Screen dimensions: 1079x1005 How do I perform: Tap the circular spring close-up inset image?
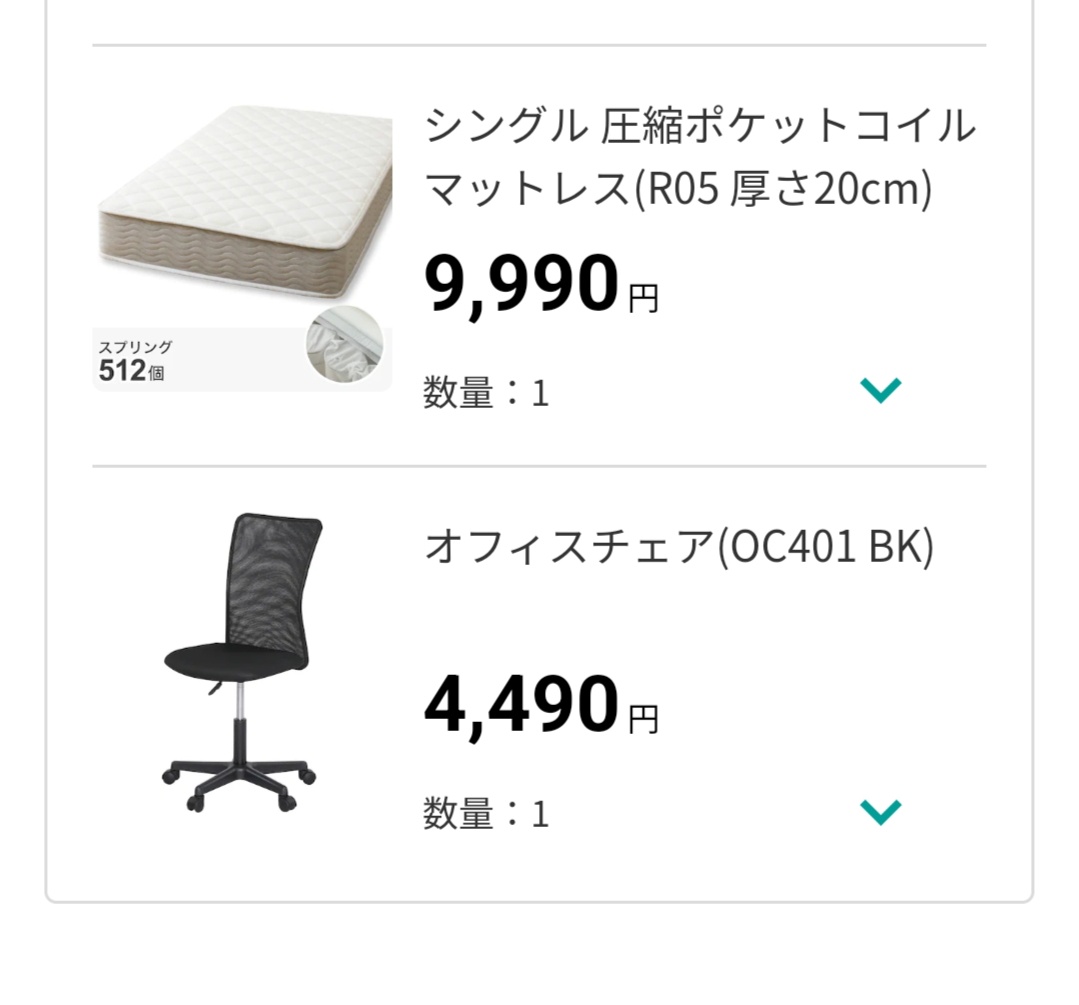345,344
